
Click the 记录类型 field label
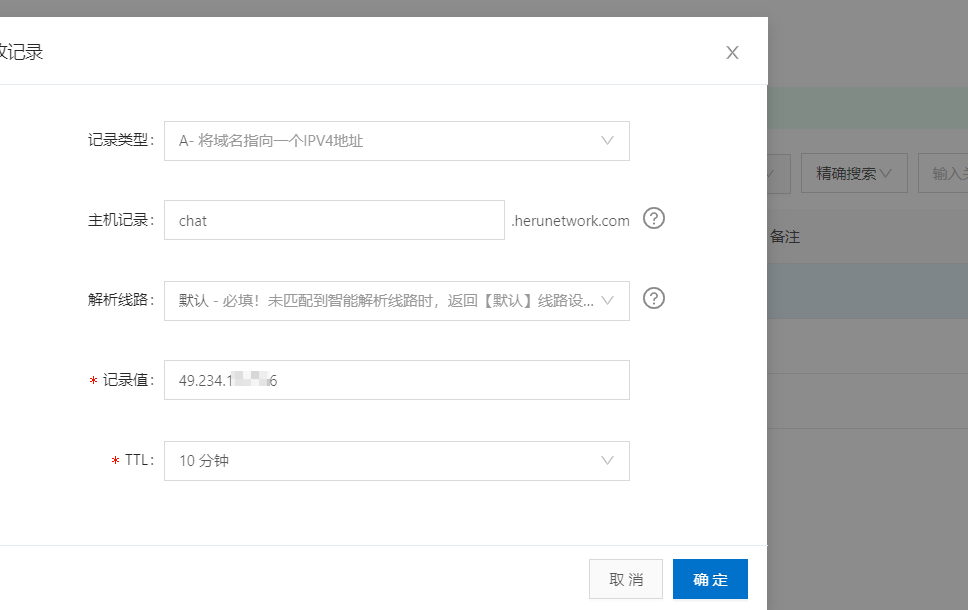(x=119, y=141)
